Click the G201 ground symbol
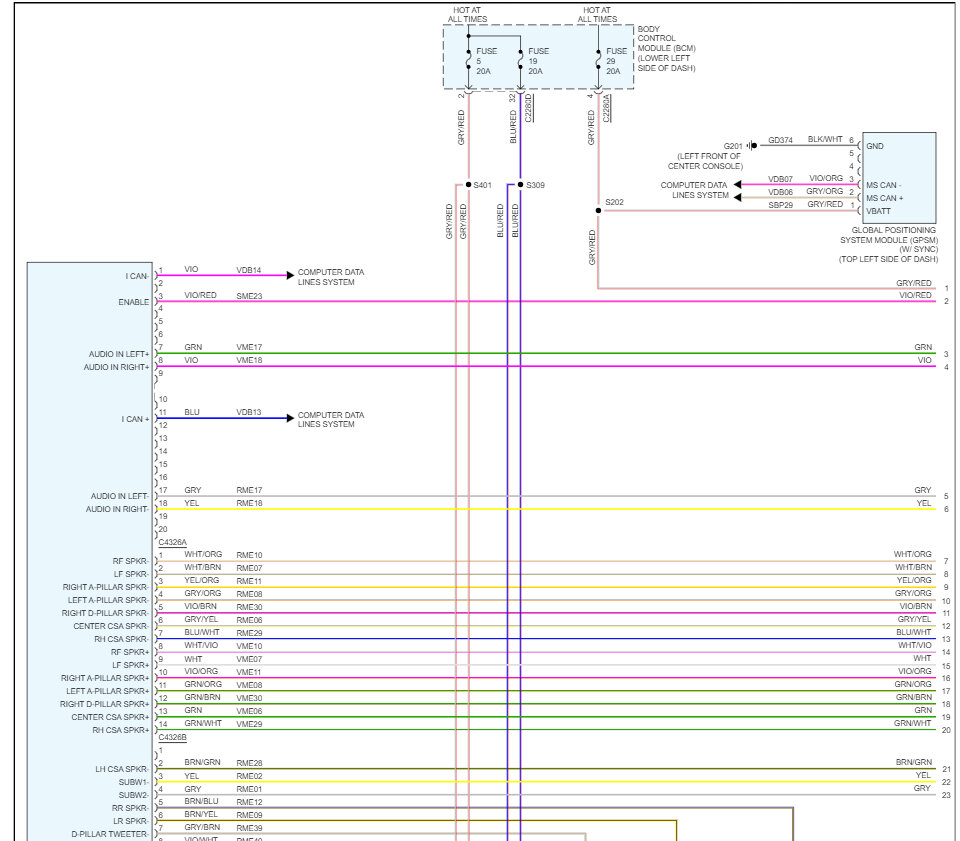This screenshot has width=960, height=841. tap(752, 146)
